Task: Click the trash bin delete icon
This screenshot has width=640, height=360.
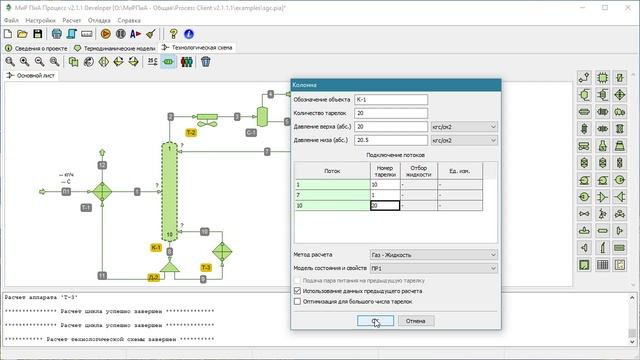Action: click(x=206, y=62)
